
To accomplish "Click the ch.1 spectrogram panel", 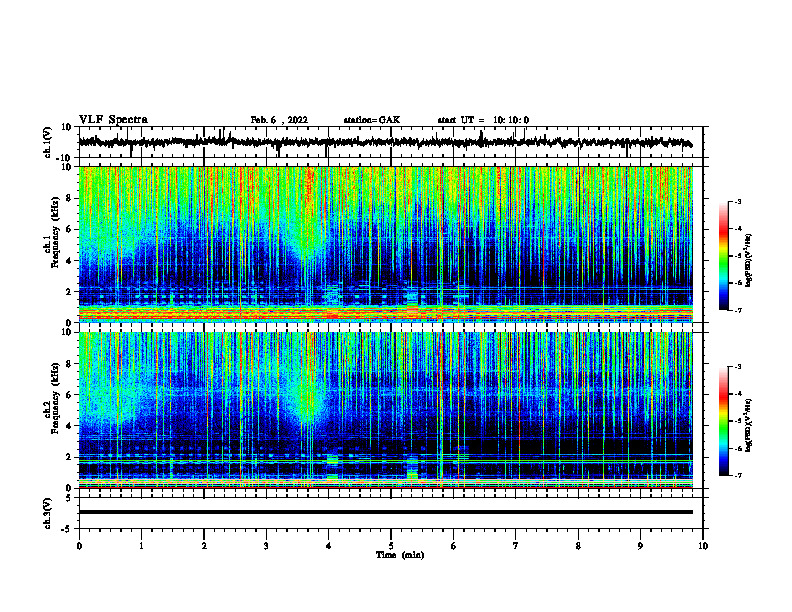I will click(x=385, y=244).
